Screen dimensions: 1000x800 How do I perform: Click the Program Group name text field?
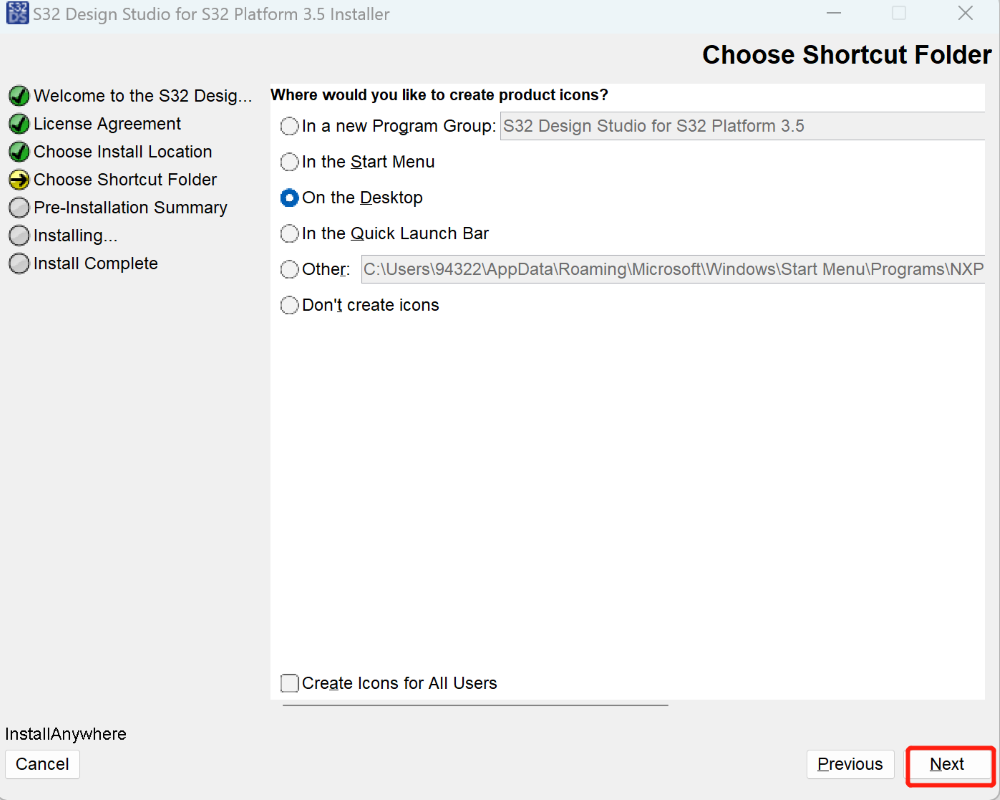pyautogui.click(x=740, y=126)
